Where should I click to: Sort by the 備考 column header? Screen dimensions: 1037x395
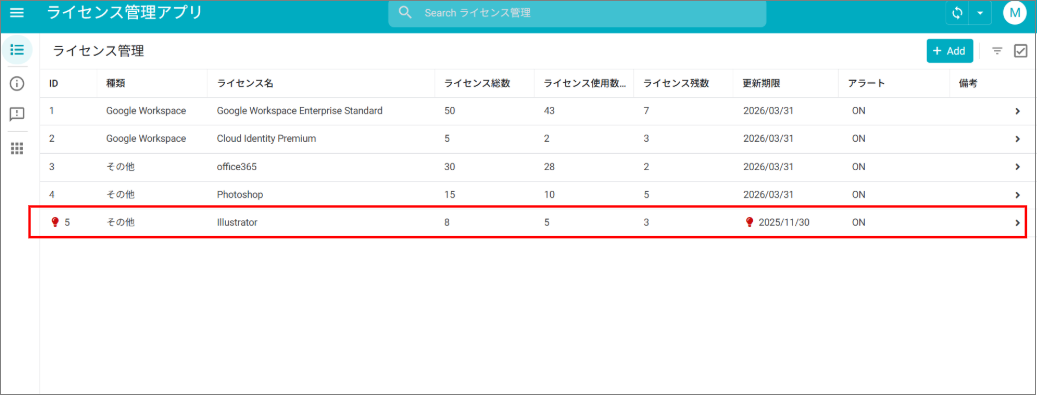tap(968, 83)
